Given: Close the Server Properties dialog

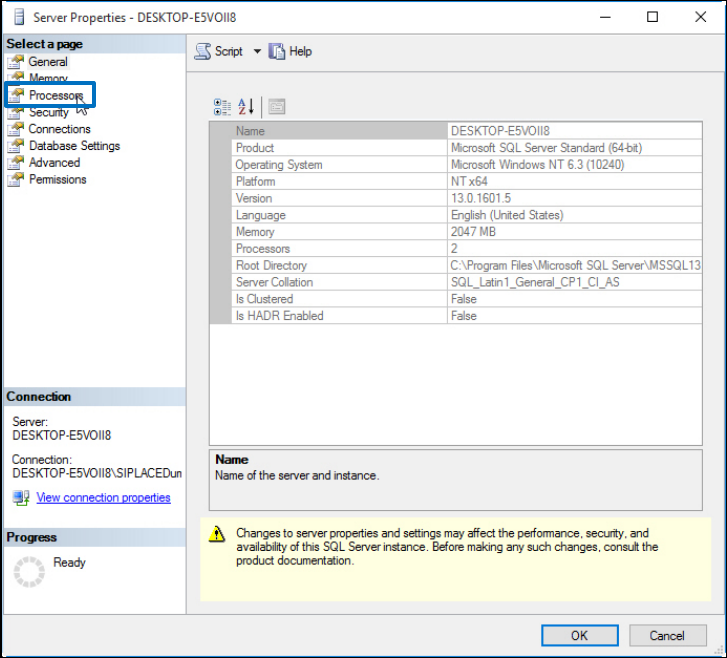Looking at the screenshot, I should (x=701, y=17).
